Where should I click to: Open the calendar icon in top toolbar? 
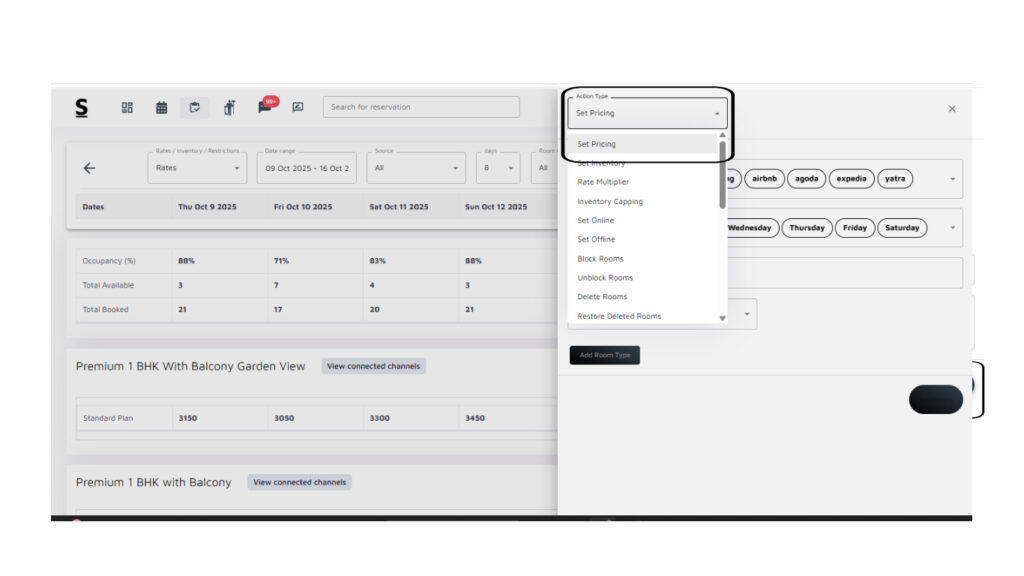[x=161, y=108]
